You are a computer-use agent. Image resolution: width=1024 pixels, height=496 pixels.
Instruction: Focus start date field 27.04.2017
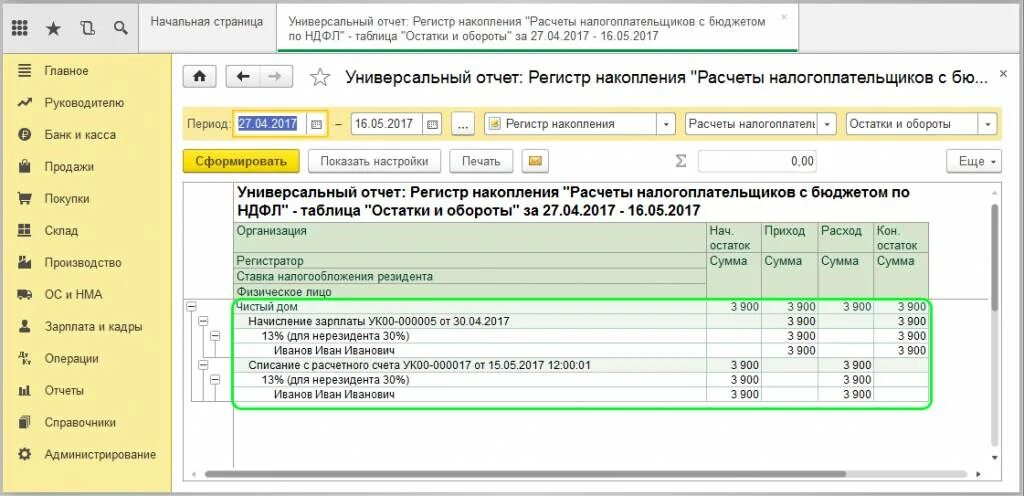tap(272, 123)
